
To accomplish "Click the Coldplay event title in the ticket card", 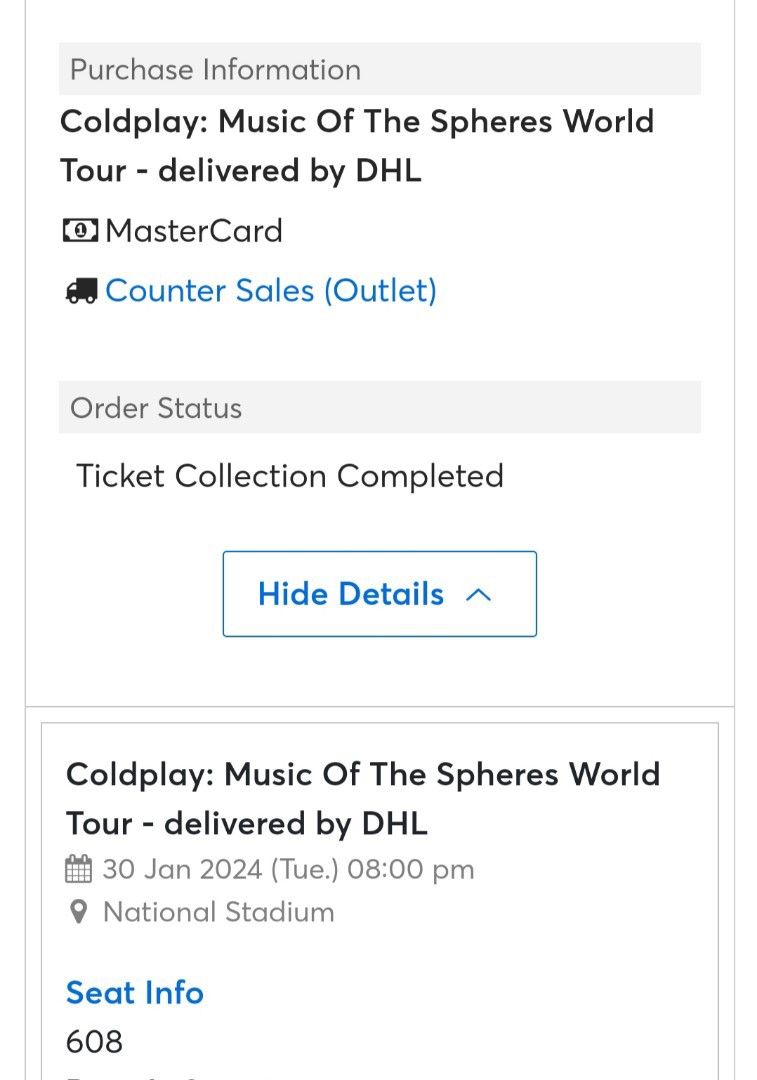I will [x=363, y=798].
